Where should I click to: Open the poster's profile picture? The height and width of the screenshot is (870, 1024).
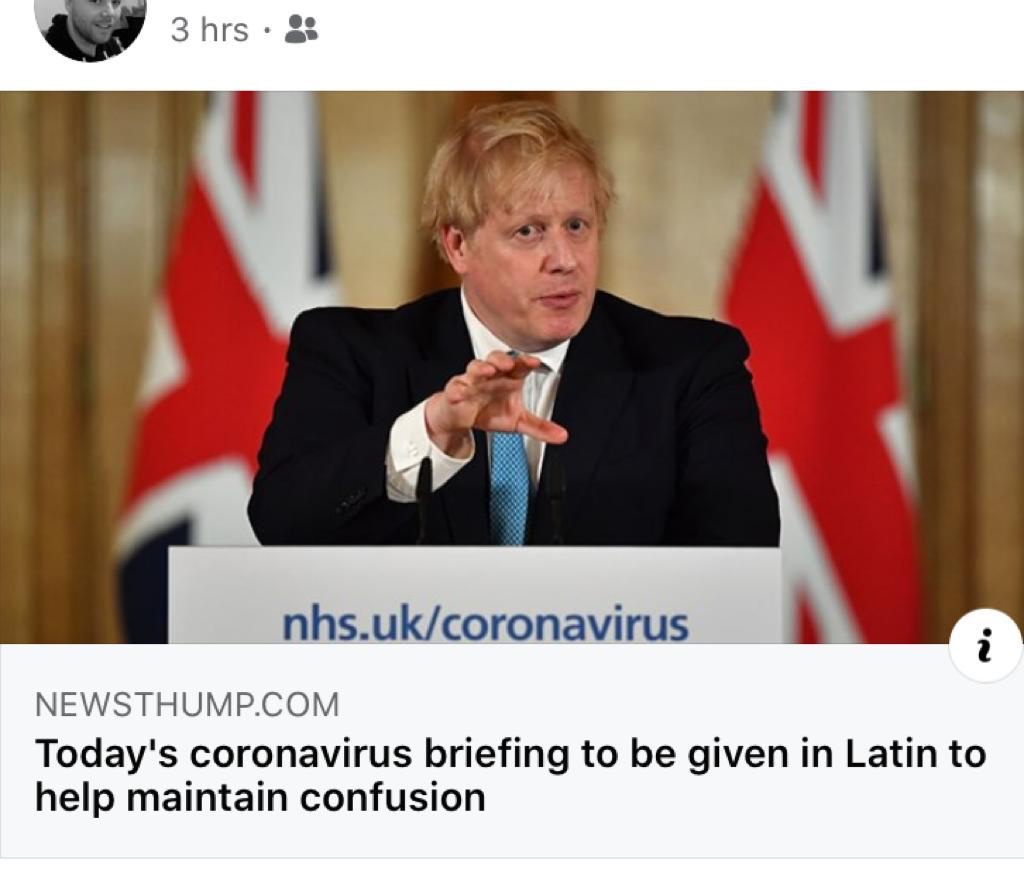pos(89,27)
